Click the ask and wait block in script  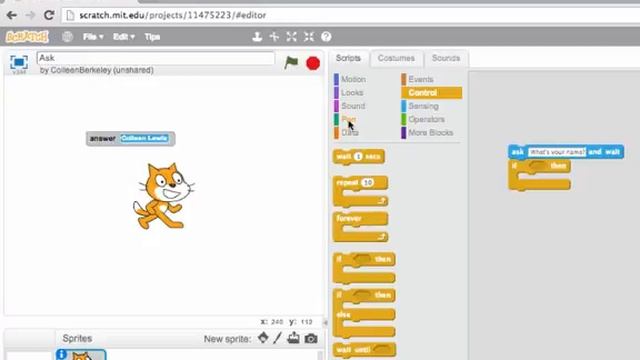click(x=566, y=152)
